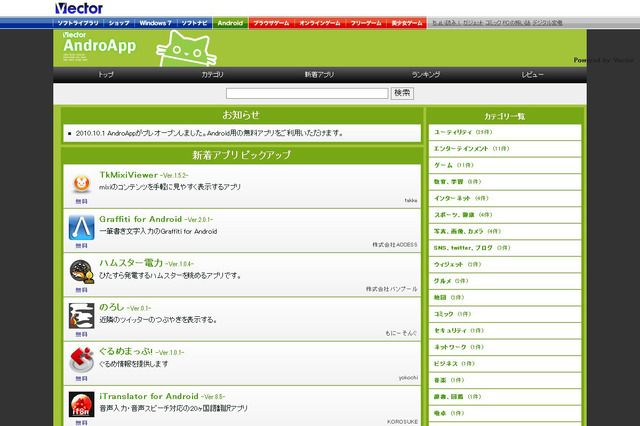The height and width of the screenshot is (426, 640).
Task: Open the セキュリティ category
Action: point(505,331)
